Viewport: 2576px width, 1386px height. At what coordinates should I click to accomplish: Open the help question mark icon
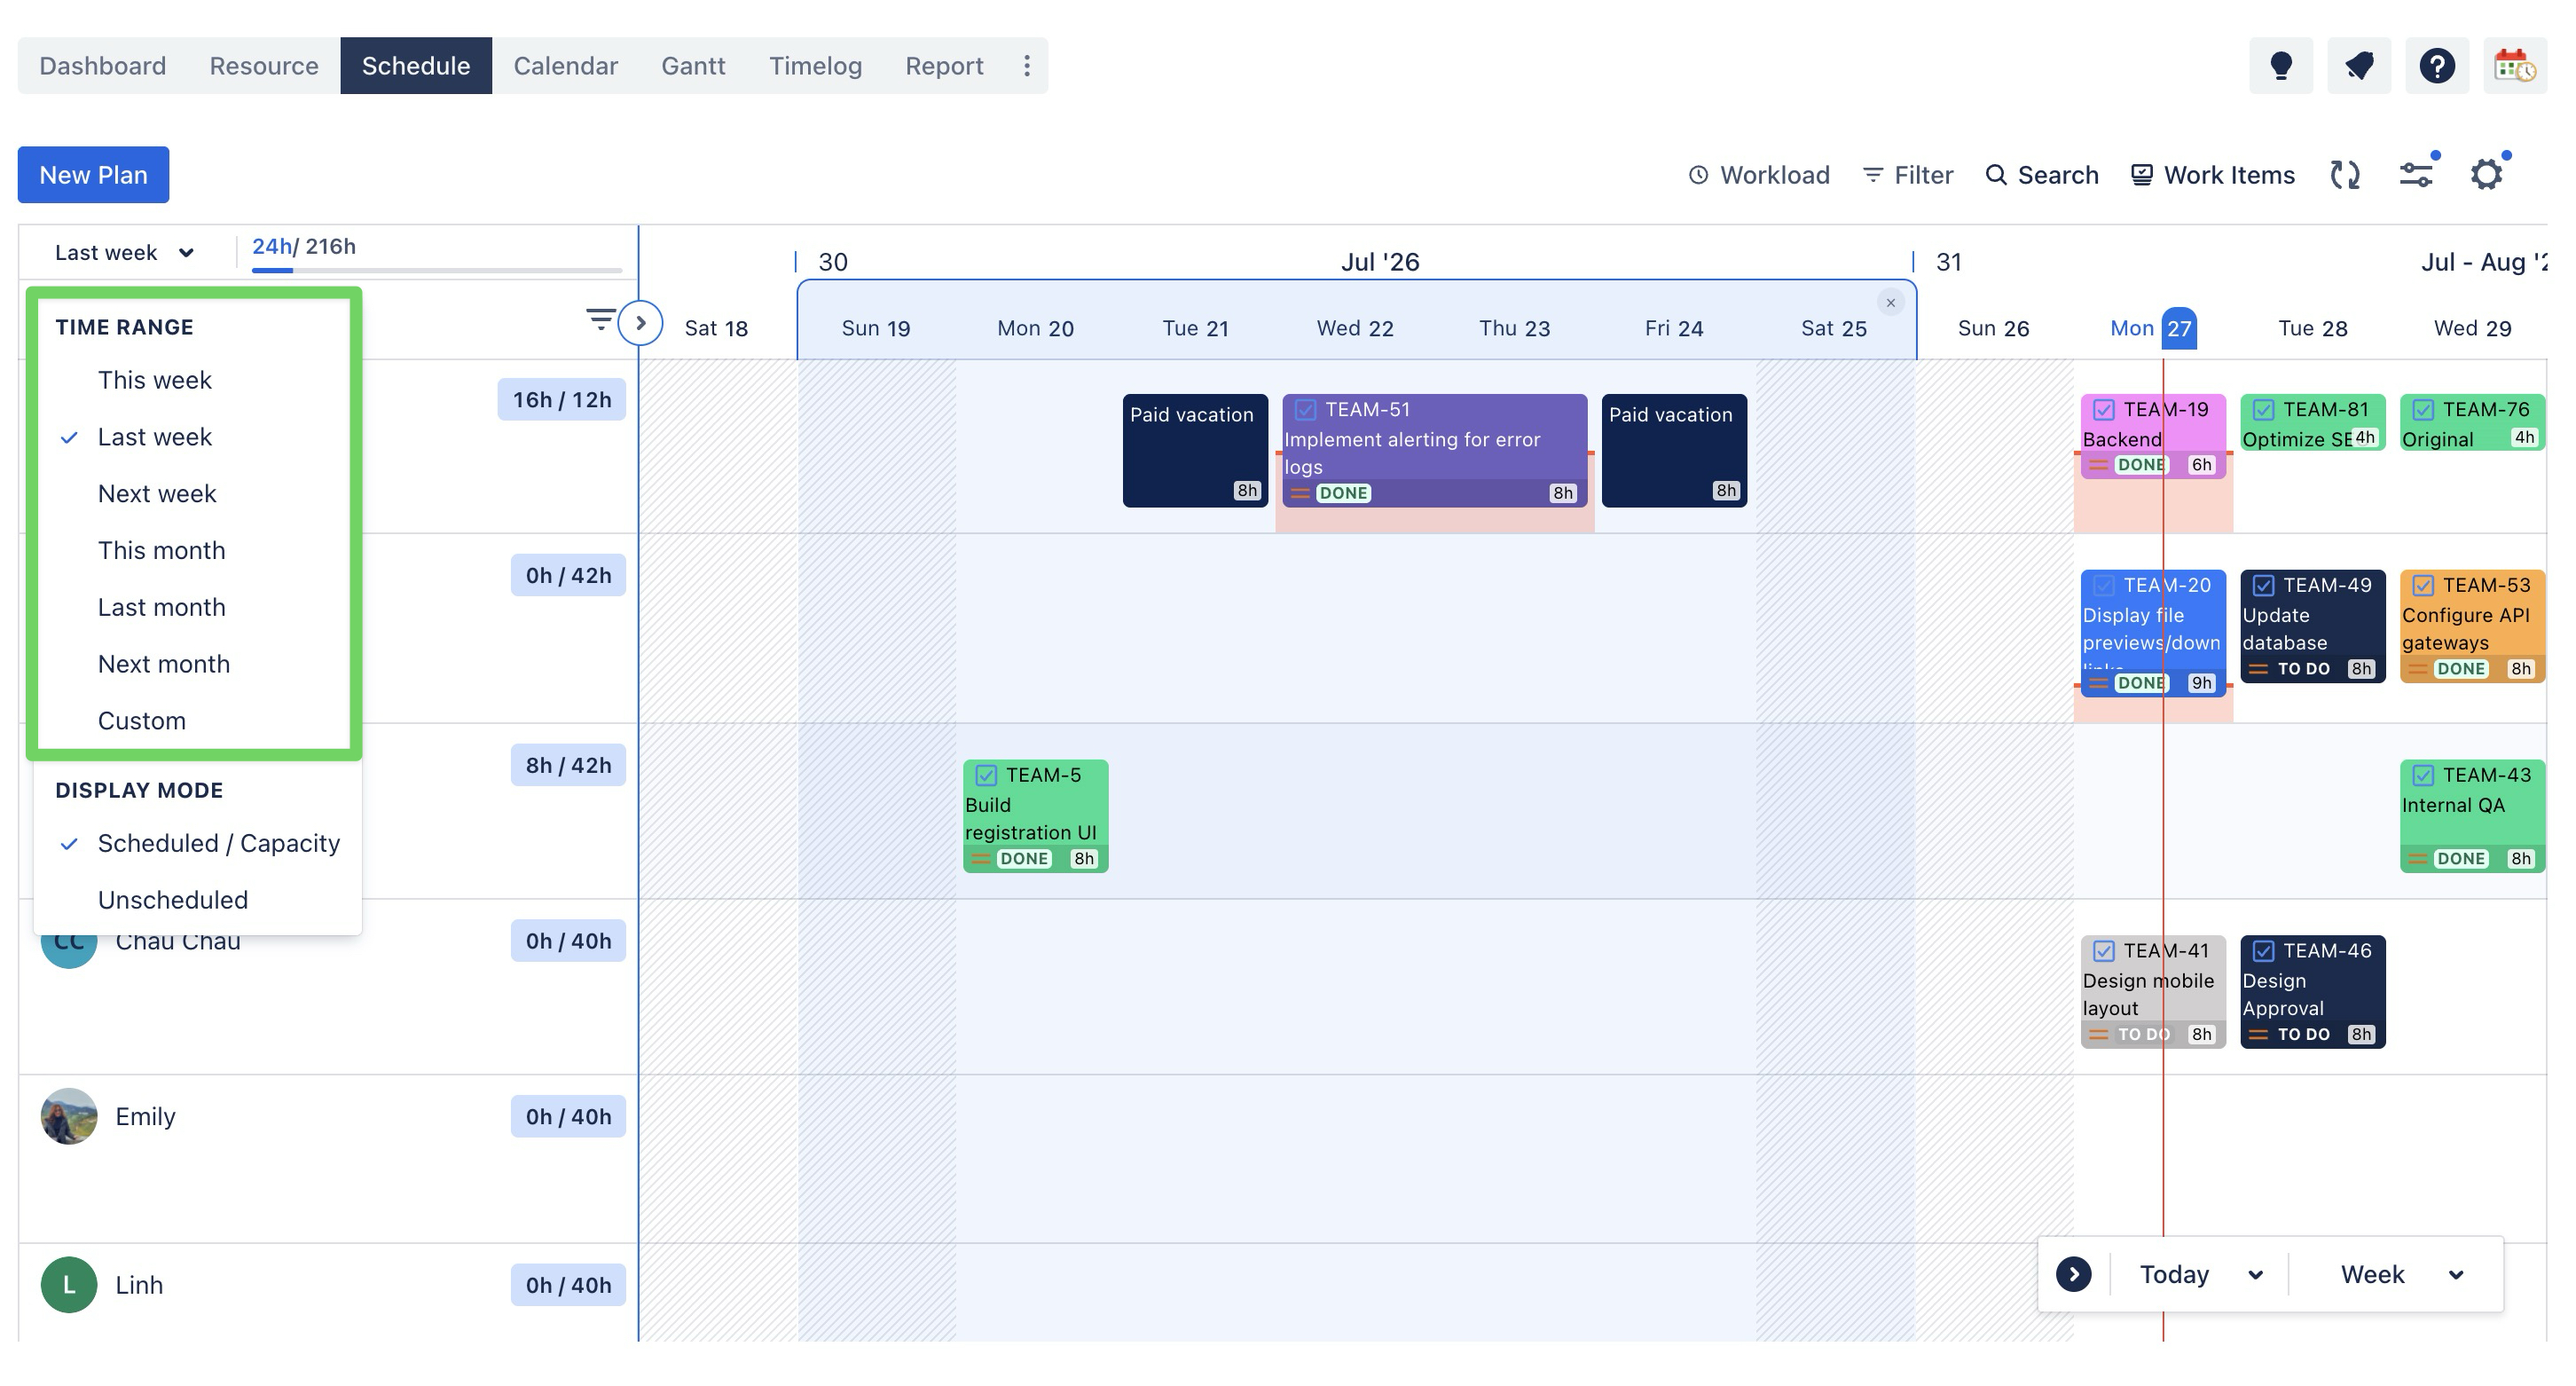[2437, 66]
